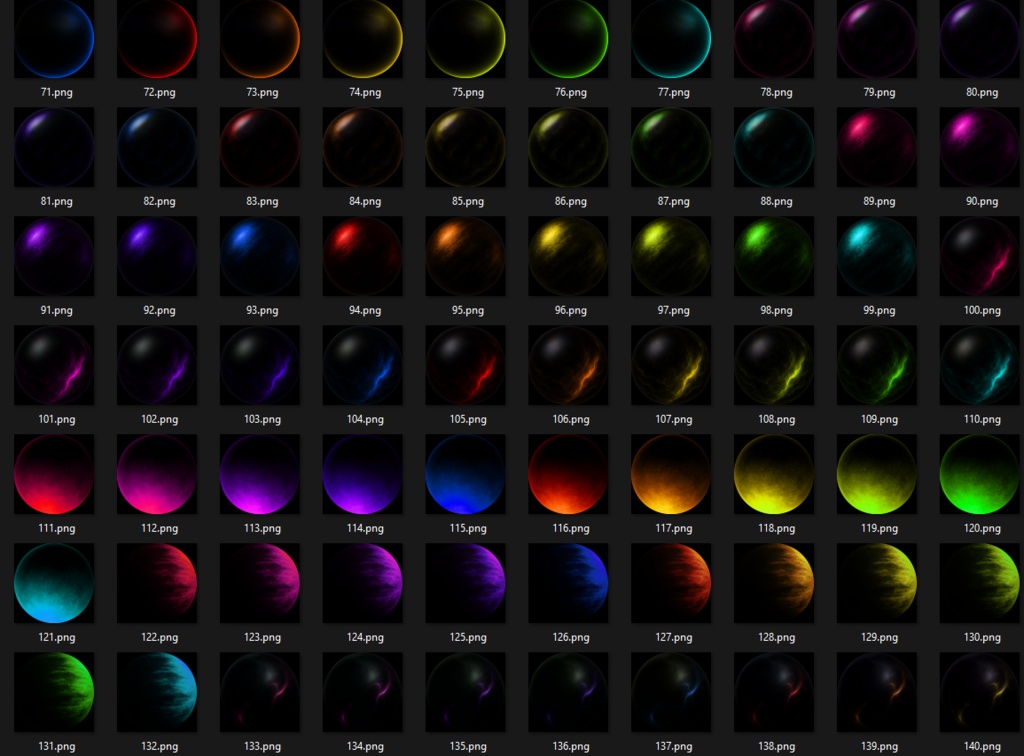Select the orange half-lit planet 128.png
Viewport: 1024px width, 756px height.
click(x=774, y=583)
